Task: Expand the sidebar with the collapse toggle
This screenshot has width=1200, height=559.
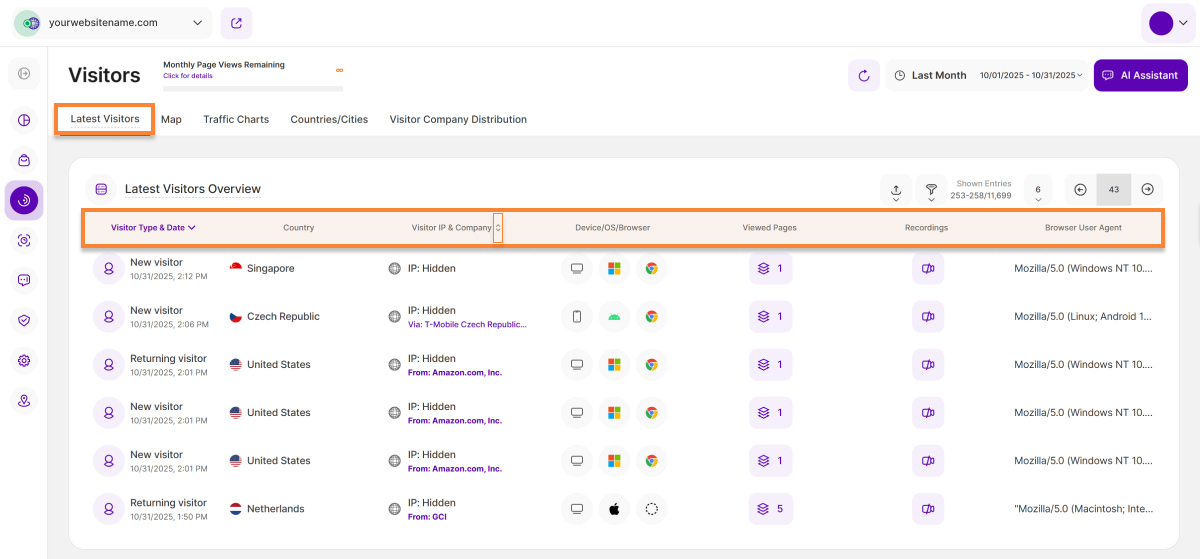Action: [24, 73]
